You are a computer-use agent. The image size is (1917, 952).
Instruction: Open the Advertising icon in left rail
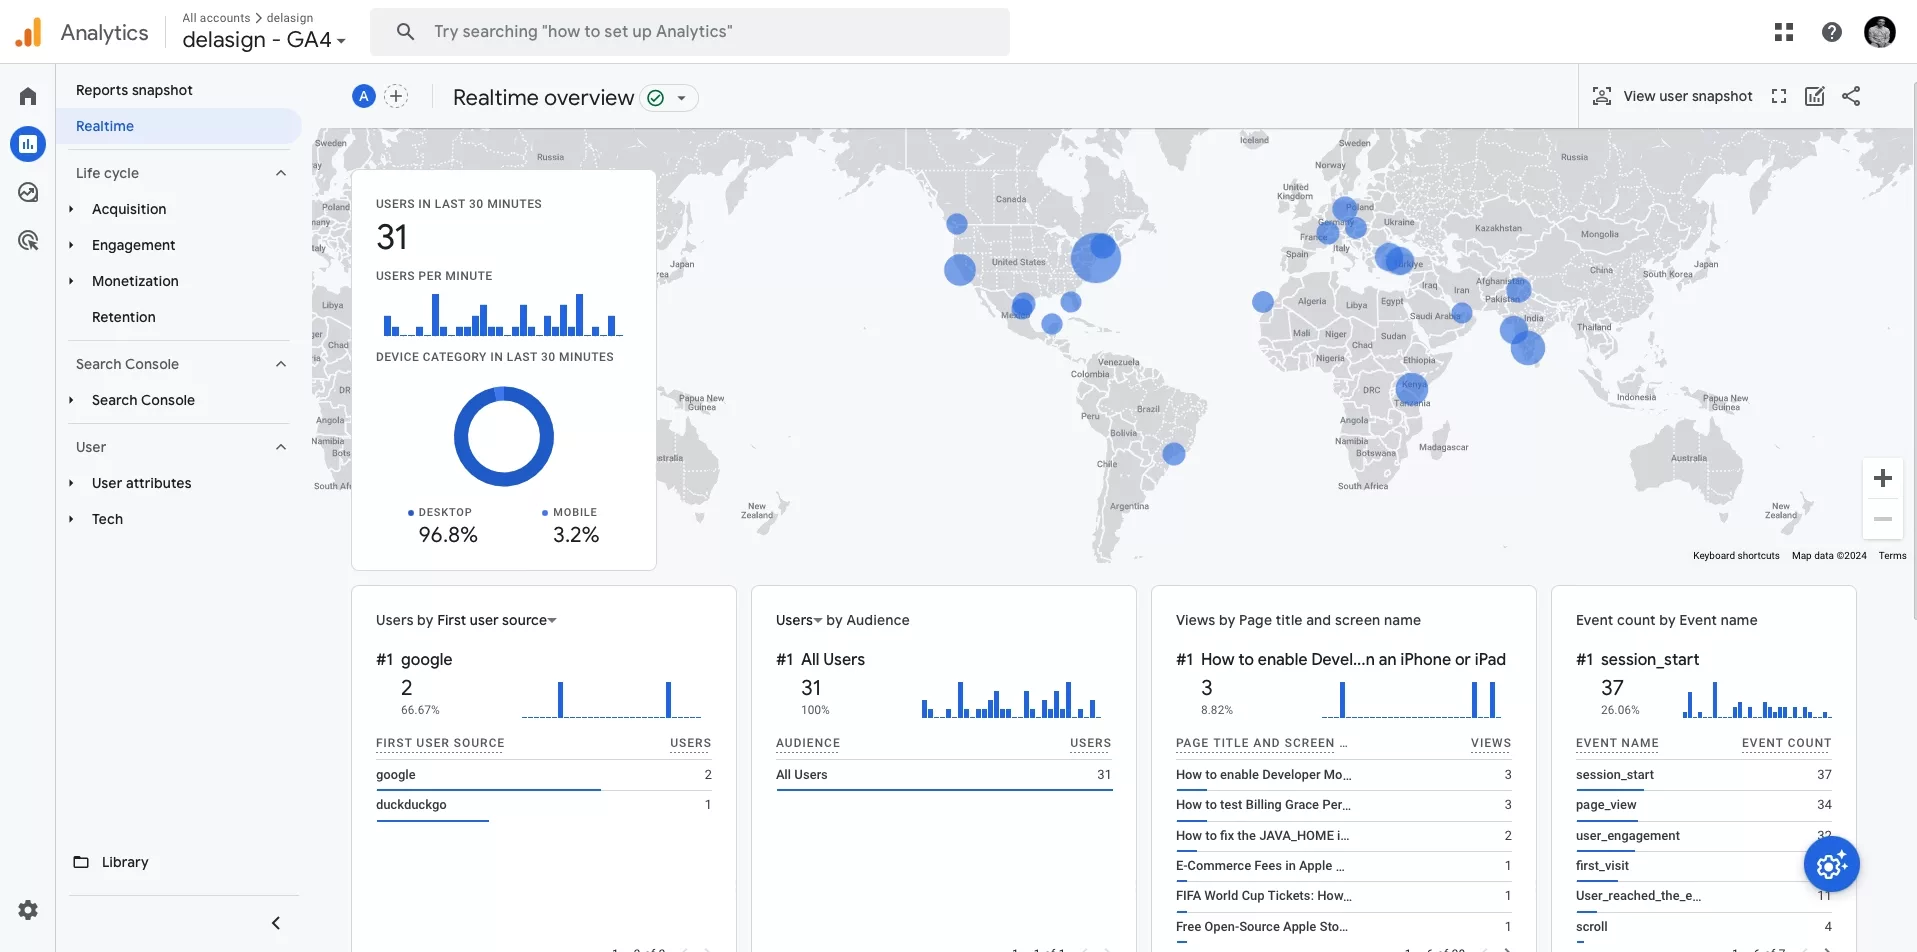click(28, 240)
